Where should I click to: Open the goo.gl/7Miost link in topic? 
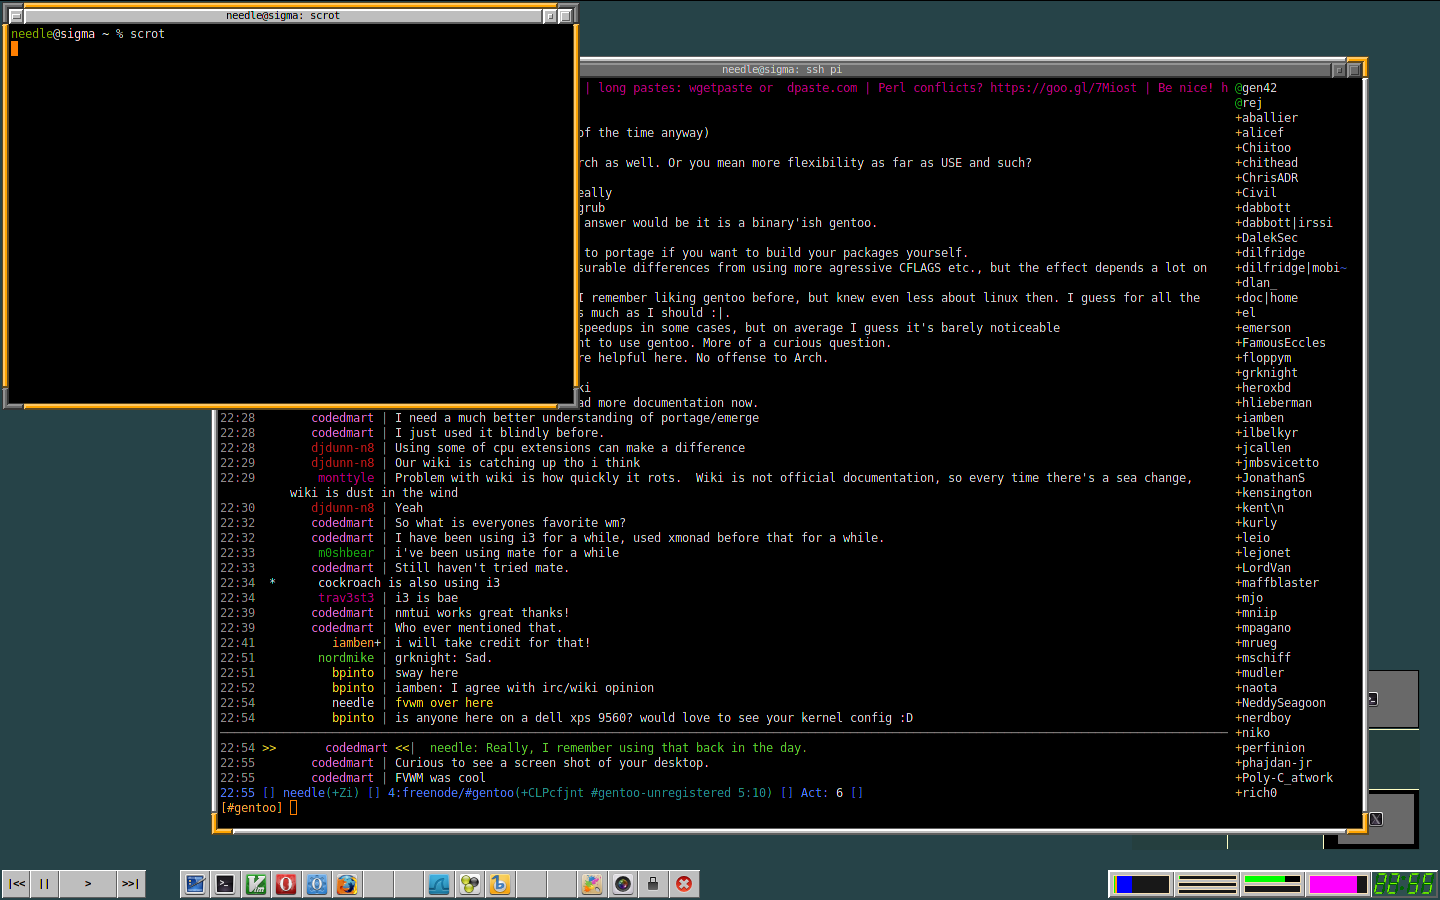click(x=1063, y=88)
